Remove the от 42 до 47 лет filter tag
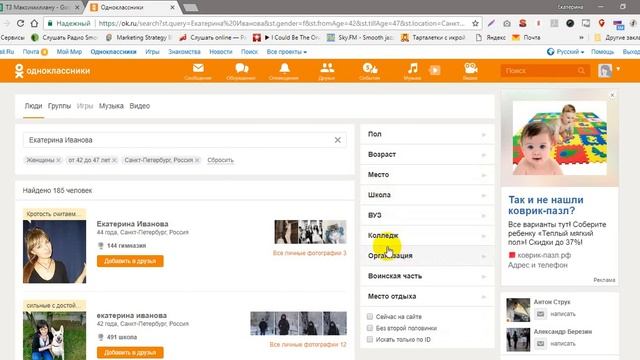Image resolution: width=640 pixels, height=360 pixels. pos(114,160)
